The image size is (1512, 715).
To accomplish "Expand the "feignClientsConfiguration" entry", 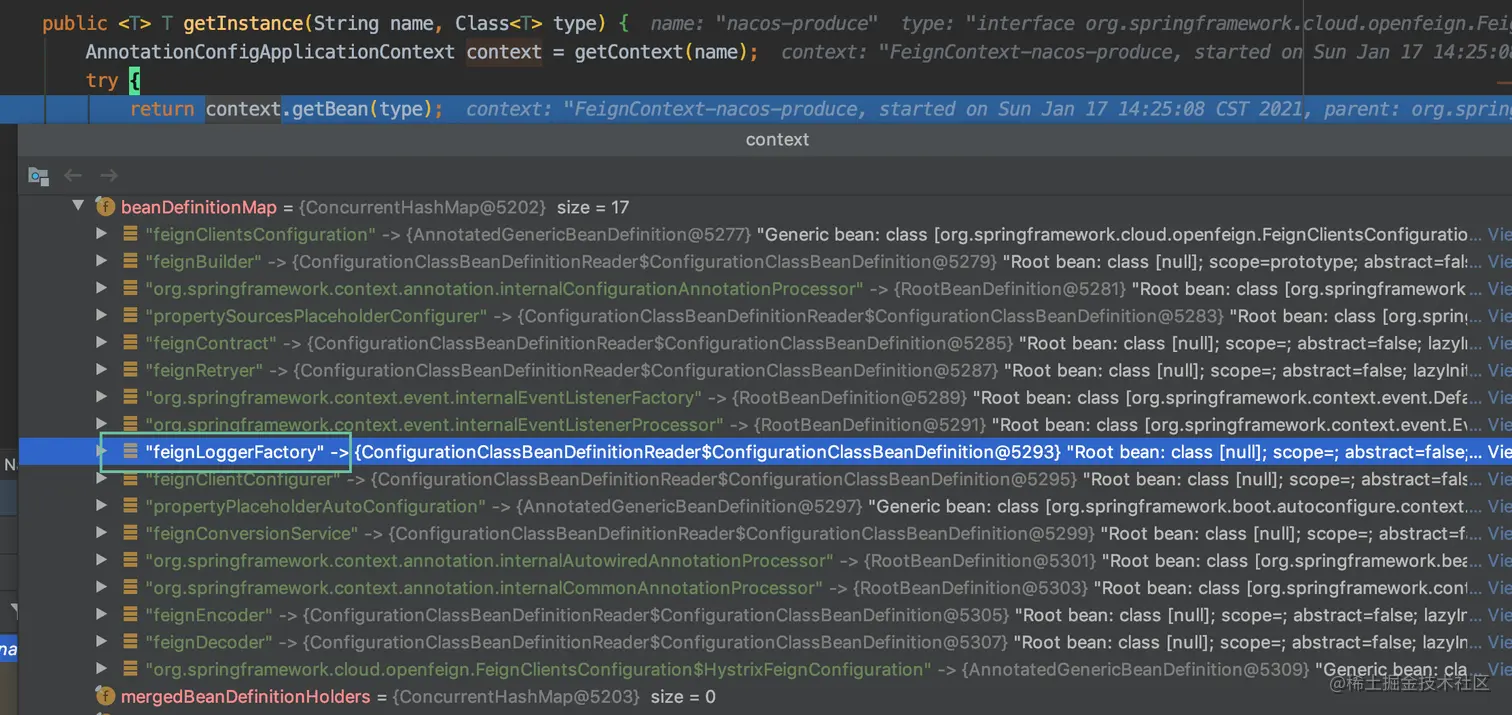I will coord(101,234).
